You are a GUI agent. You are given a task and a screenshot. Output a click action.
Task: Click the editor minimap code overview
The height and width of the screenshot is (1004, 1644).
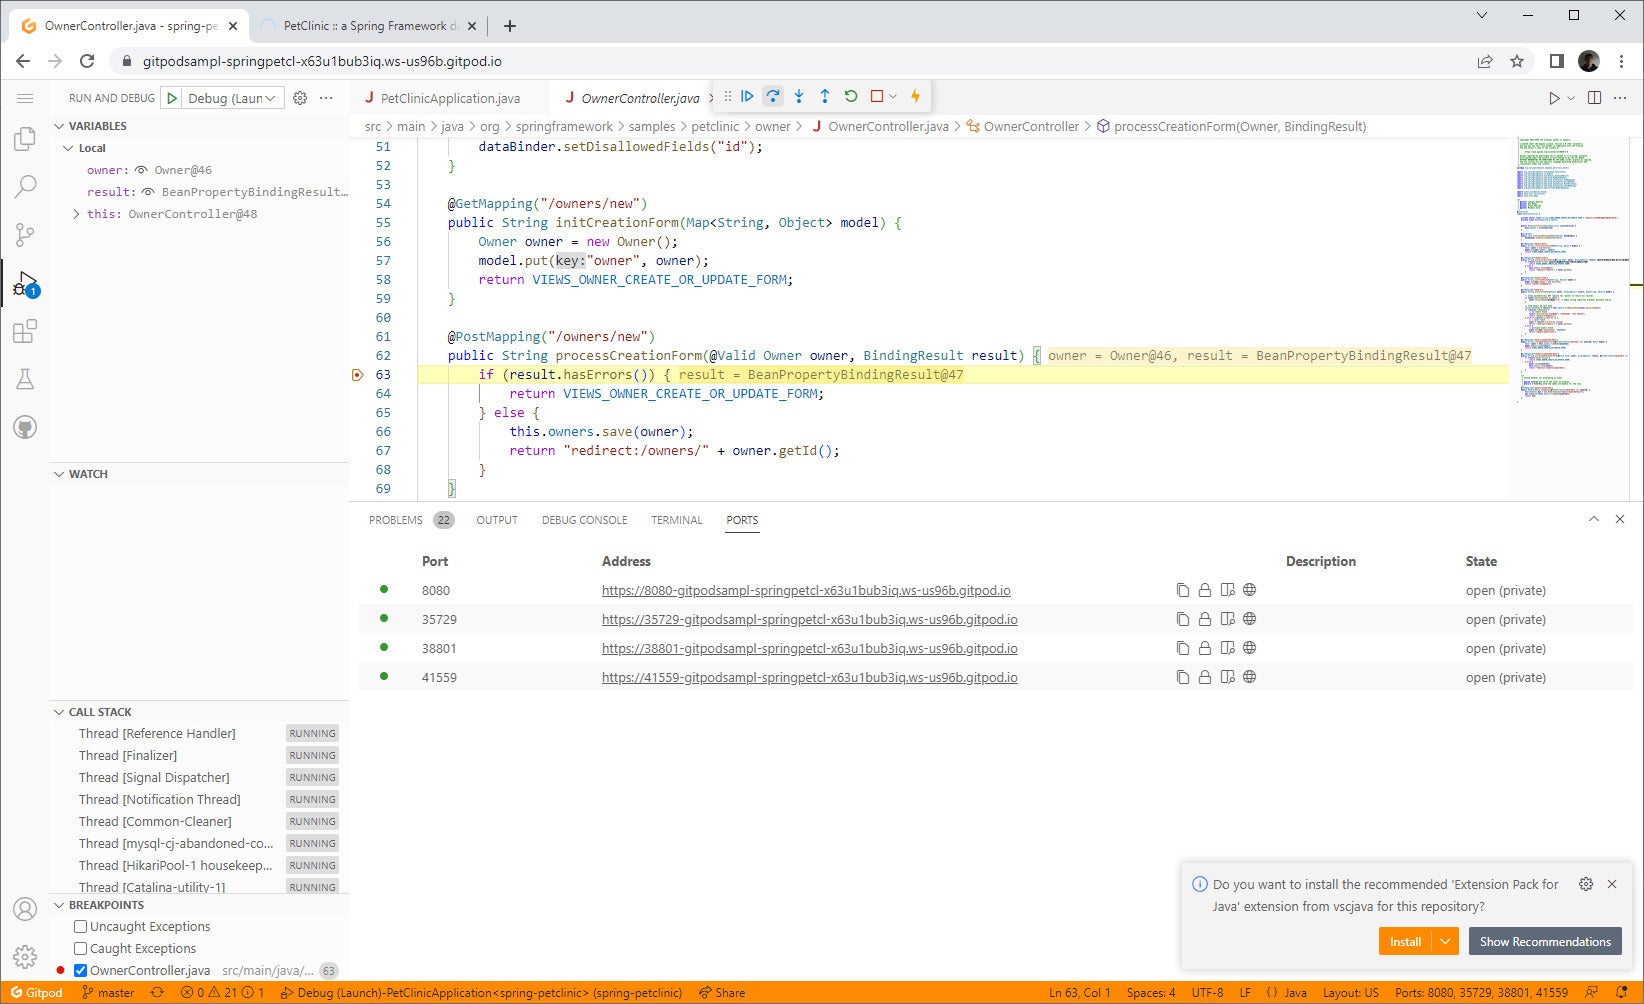click(x=1568, y=268)
